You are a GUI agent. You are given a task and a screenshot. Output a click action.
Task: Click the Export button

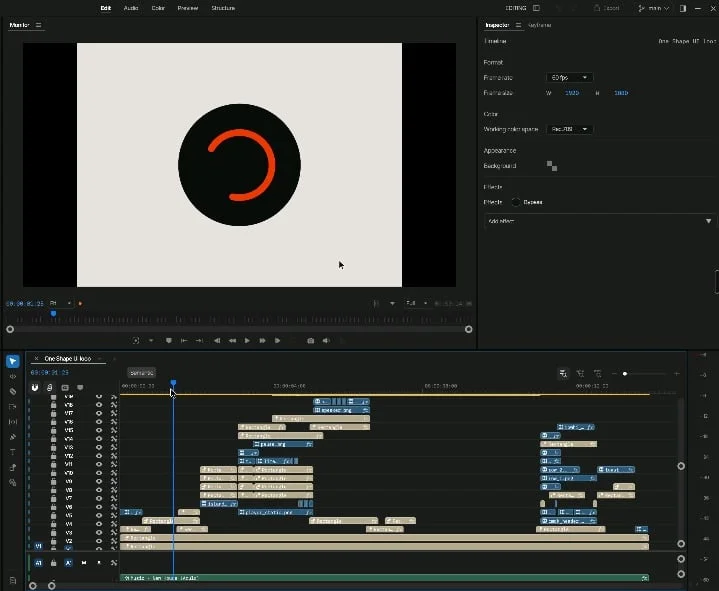607,8
